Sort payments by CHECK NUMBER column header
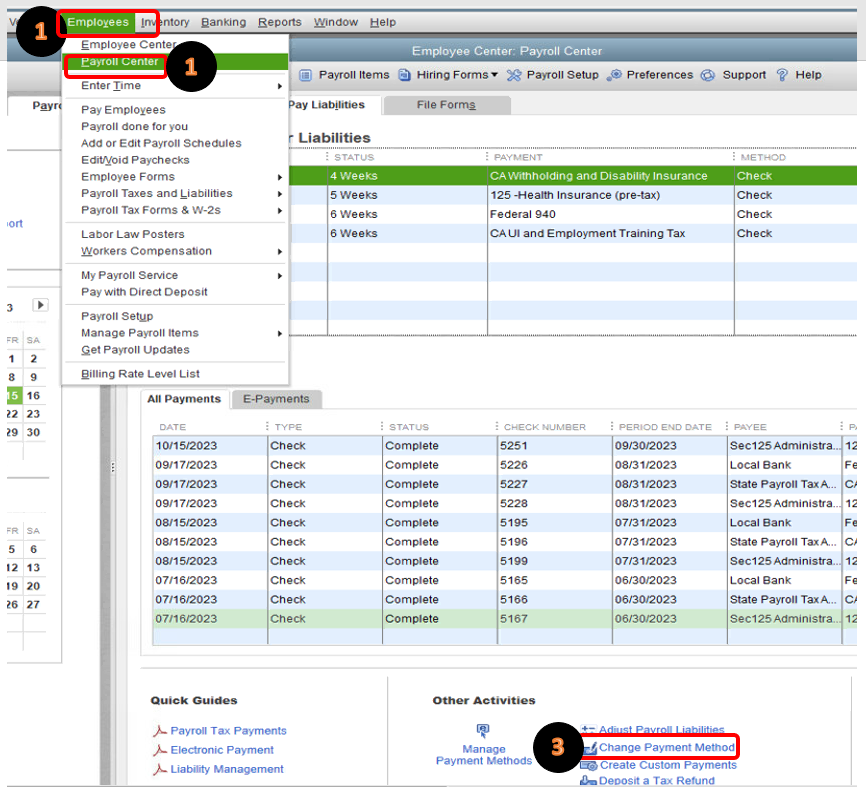This screenshot has width=866, height=800. [545, 427]
